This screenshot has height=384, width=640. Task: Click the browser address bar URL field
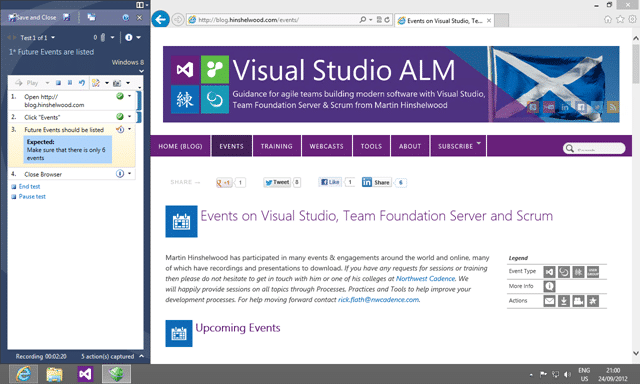[272, 20]
